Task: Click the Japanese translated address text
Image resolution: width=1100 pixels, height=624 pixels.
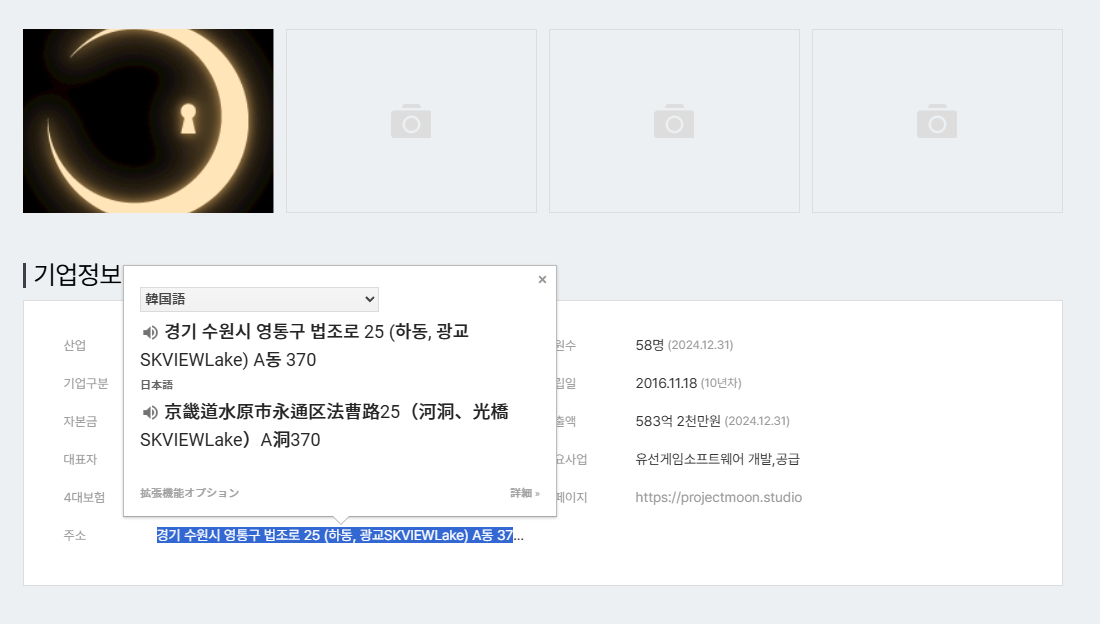Action: click(x=325, y=425)
